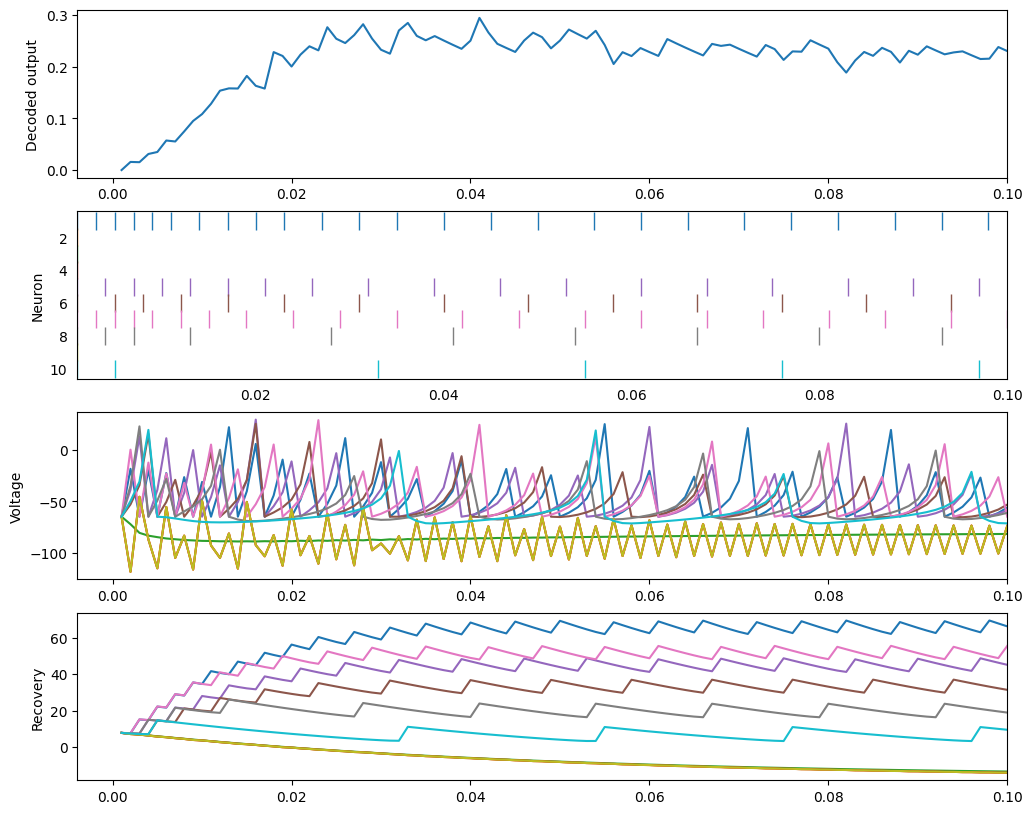The image size is (1032, 814).
Task: Click x-tick 0.02 under the Decoded output plot
Action: (292, 194)
